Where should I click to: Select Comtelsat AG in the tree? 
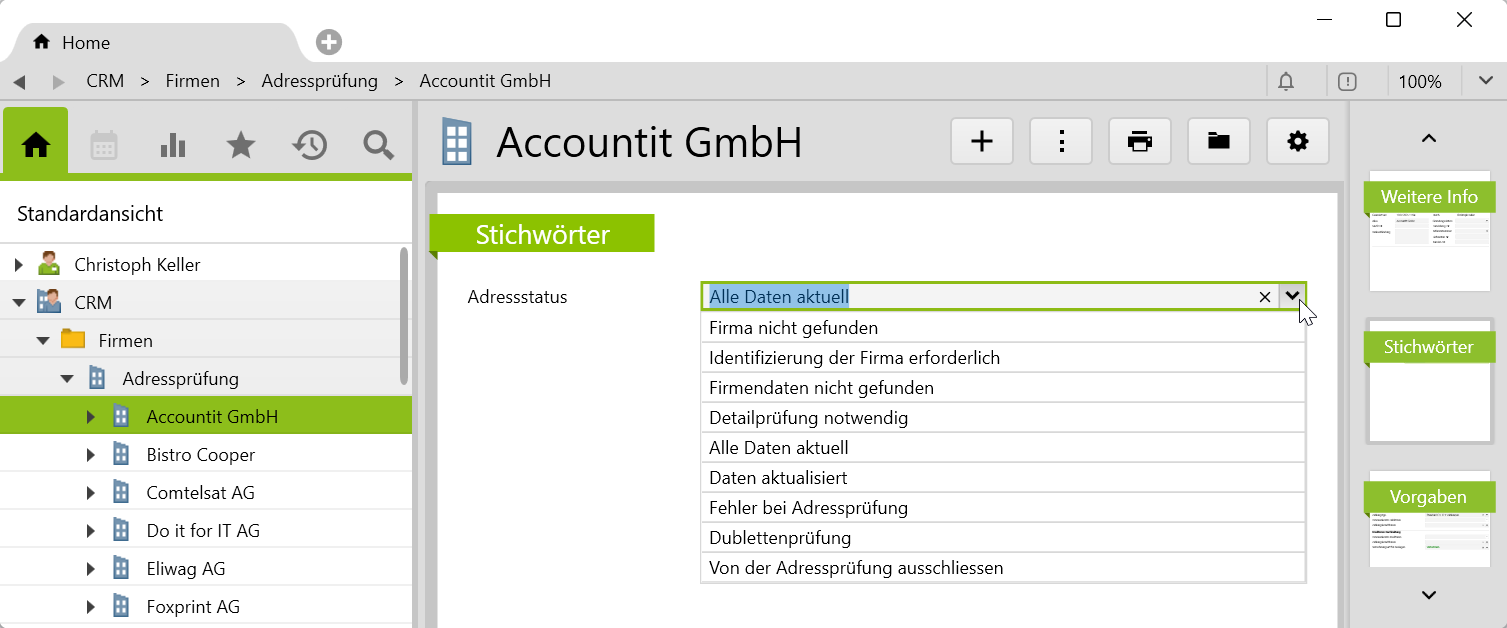200,493
